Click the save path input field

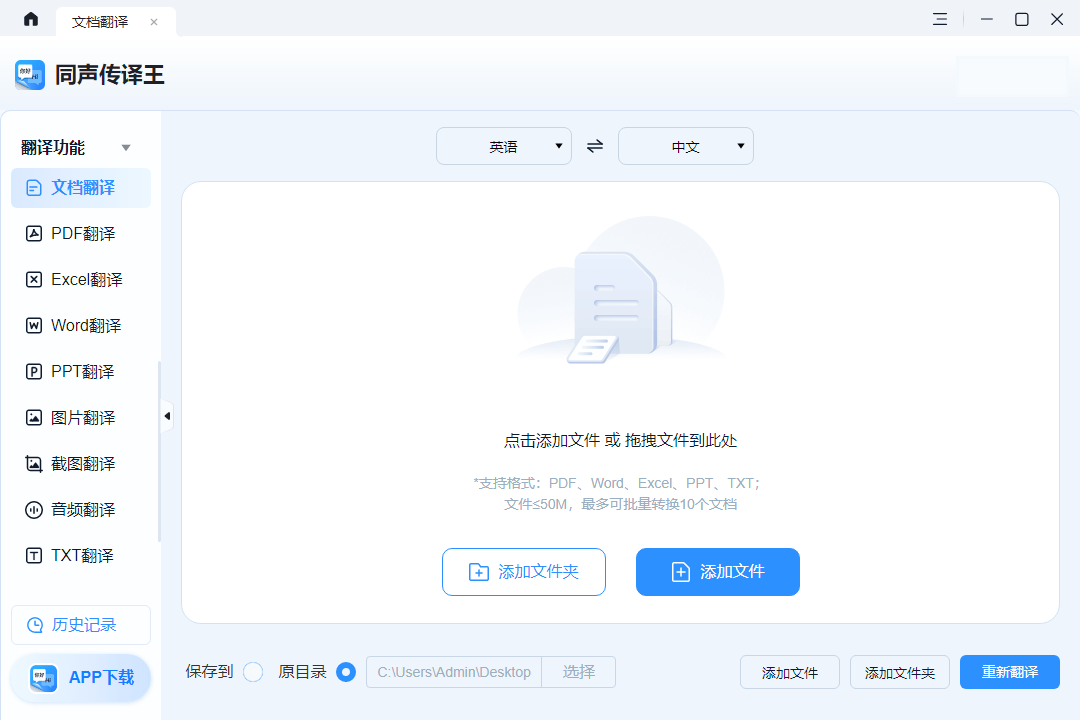pyautogui.click(x=454, y=672)
